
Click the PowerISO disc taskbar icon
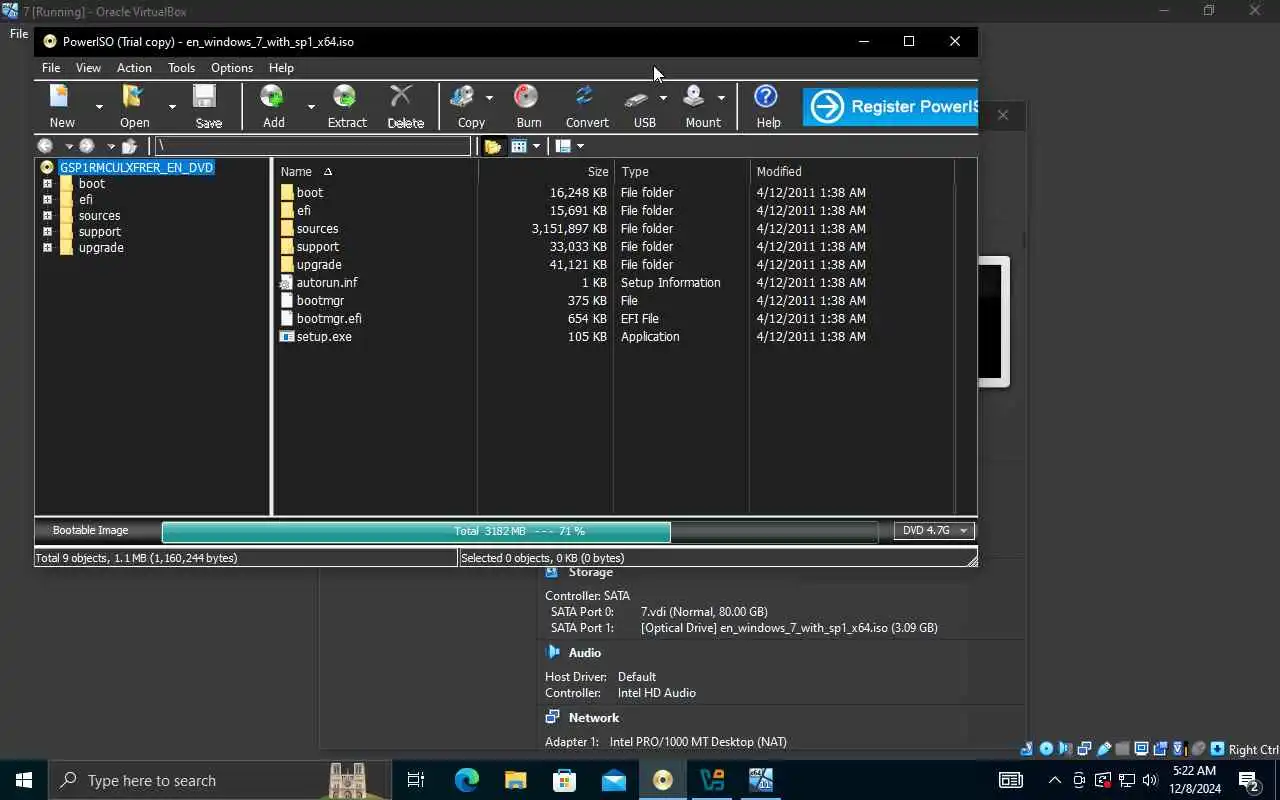663,780
